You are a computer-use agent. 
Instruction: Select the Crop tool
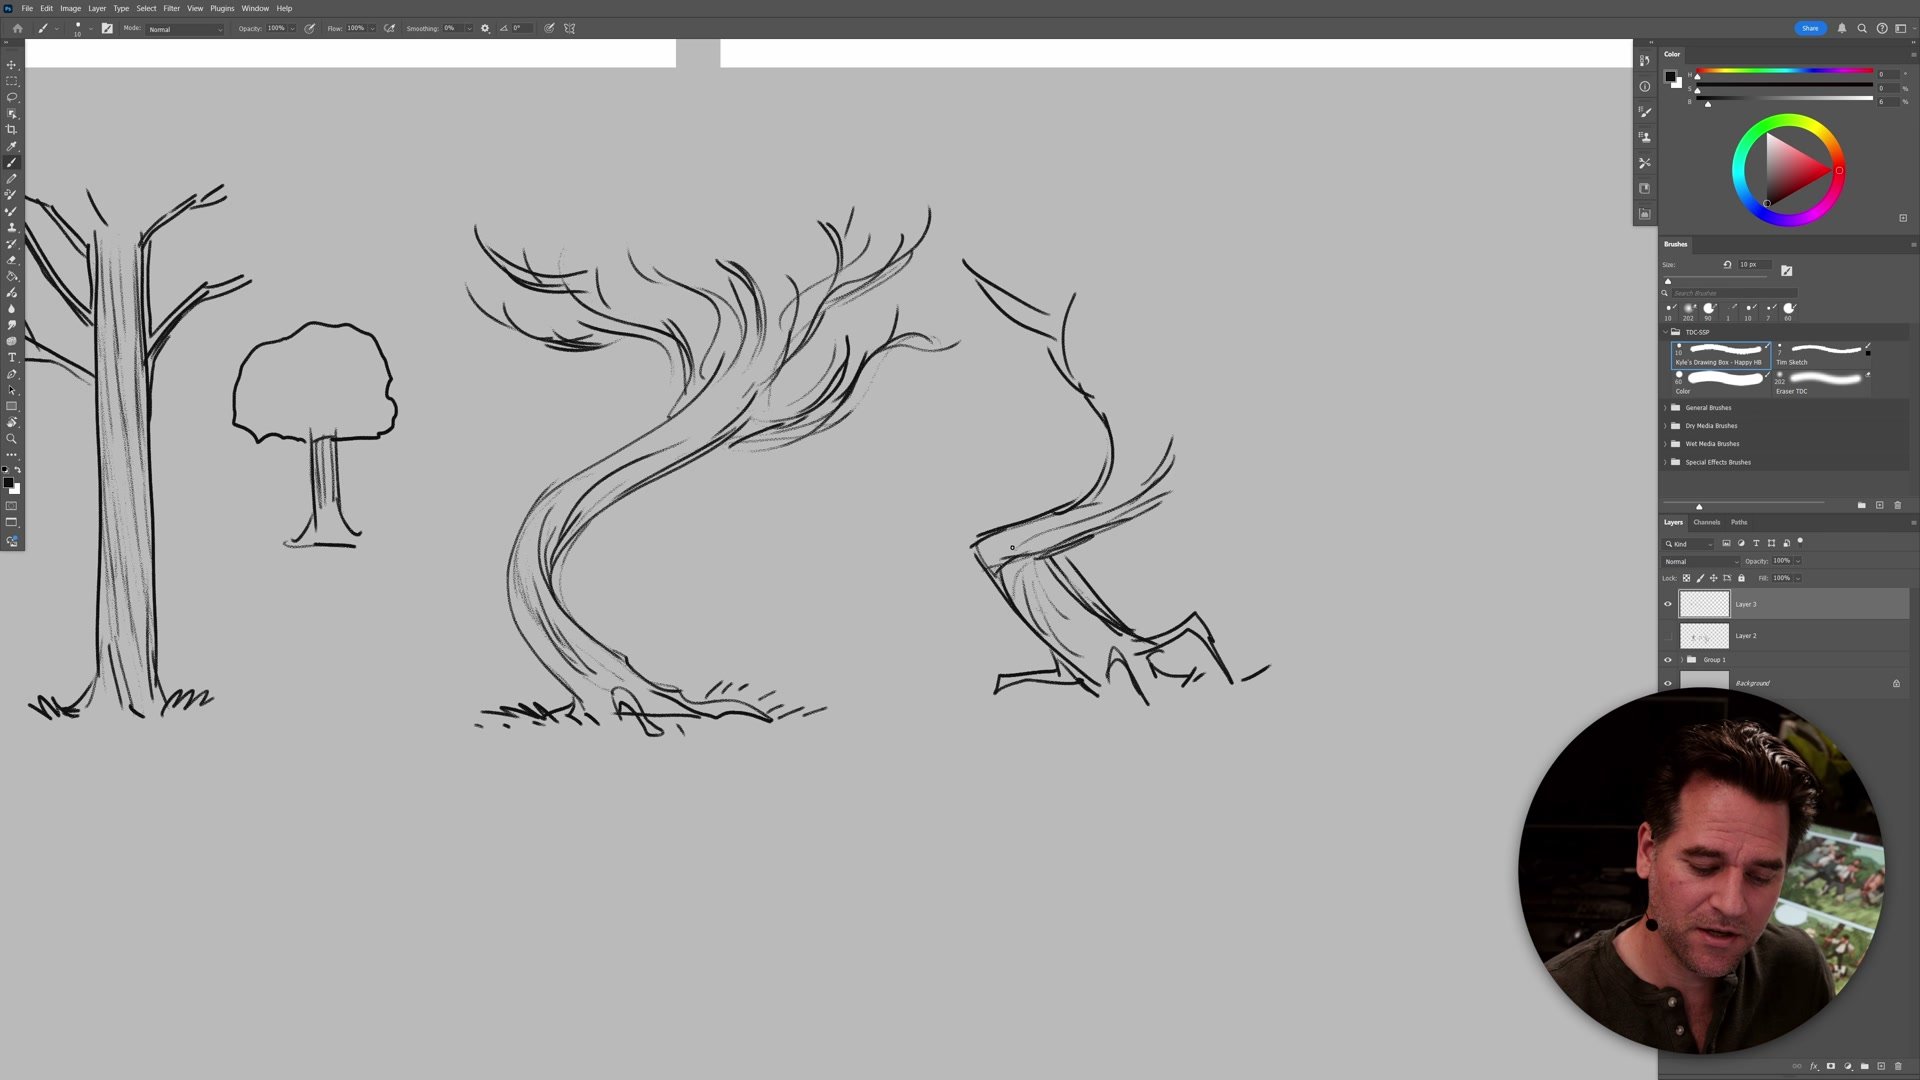tap(12, 130)
